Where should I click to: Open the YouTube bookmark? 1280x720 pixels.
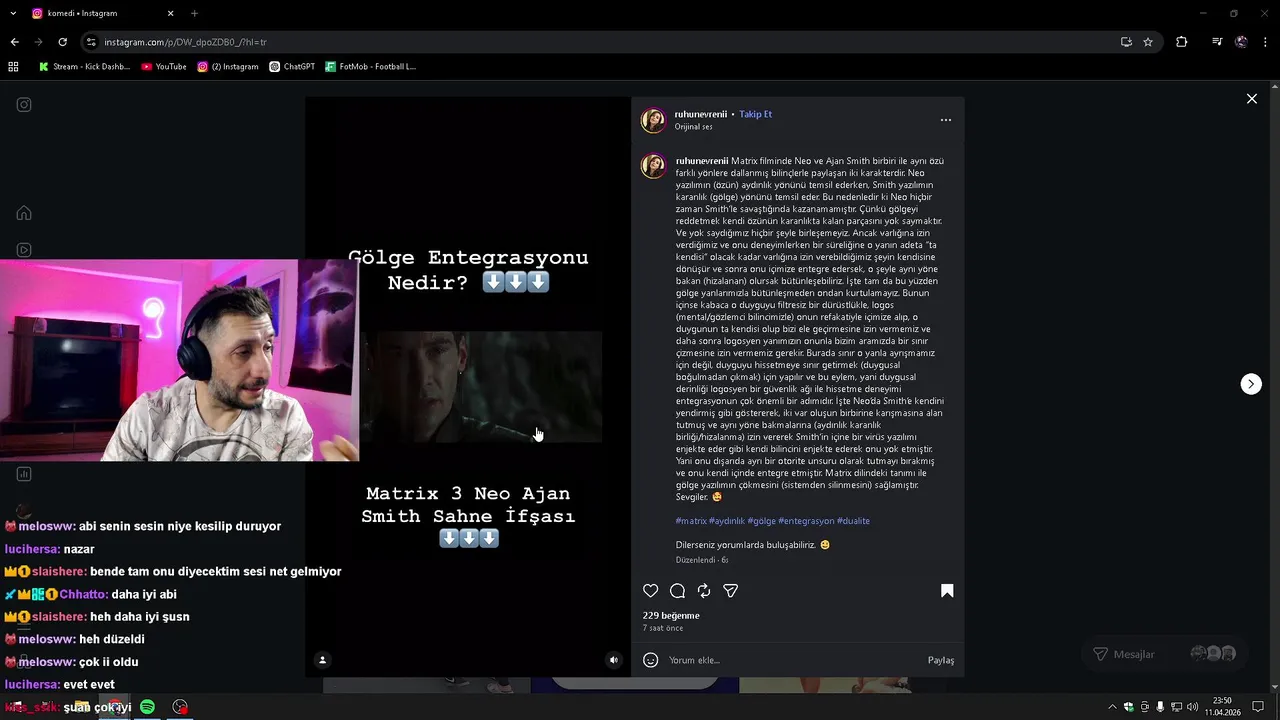tap(164, 67)
